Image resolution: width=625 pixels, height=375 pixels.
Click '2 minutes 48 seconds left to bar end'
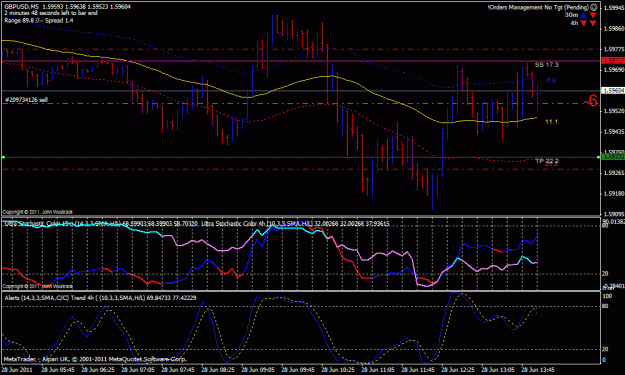tap(51, 13)
